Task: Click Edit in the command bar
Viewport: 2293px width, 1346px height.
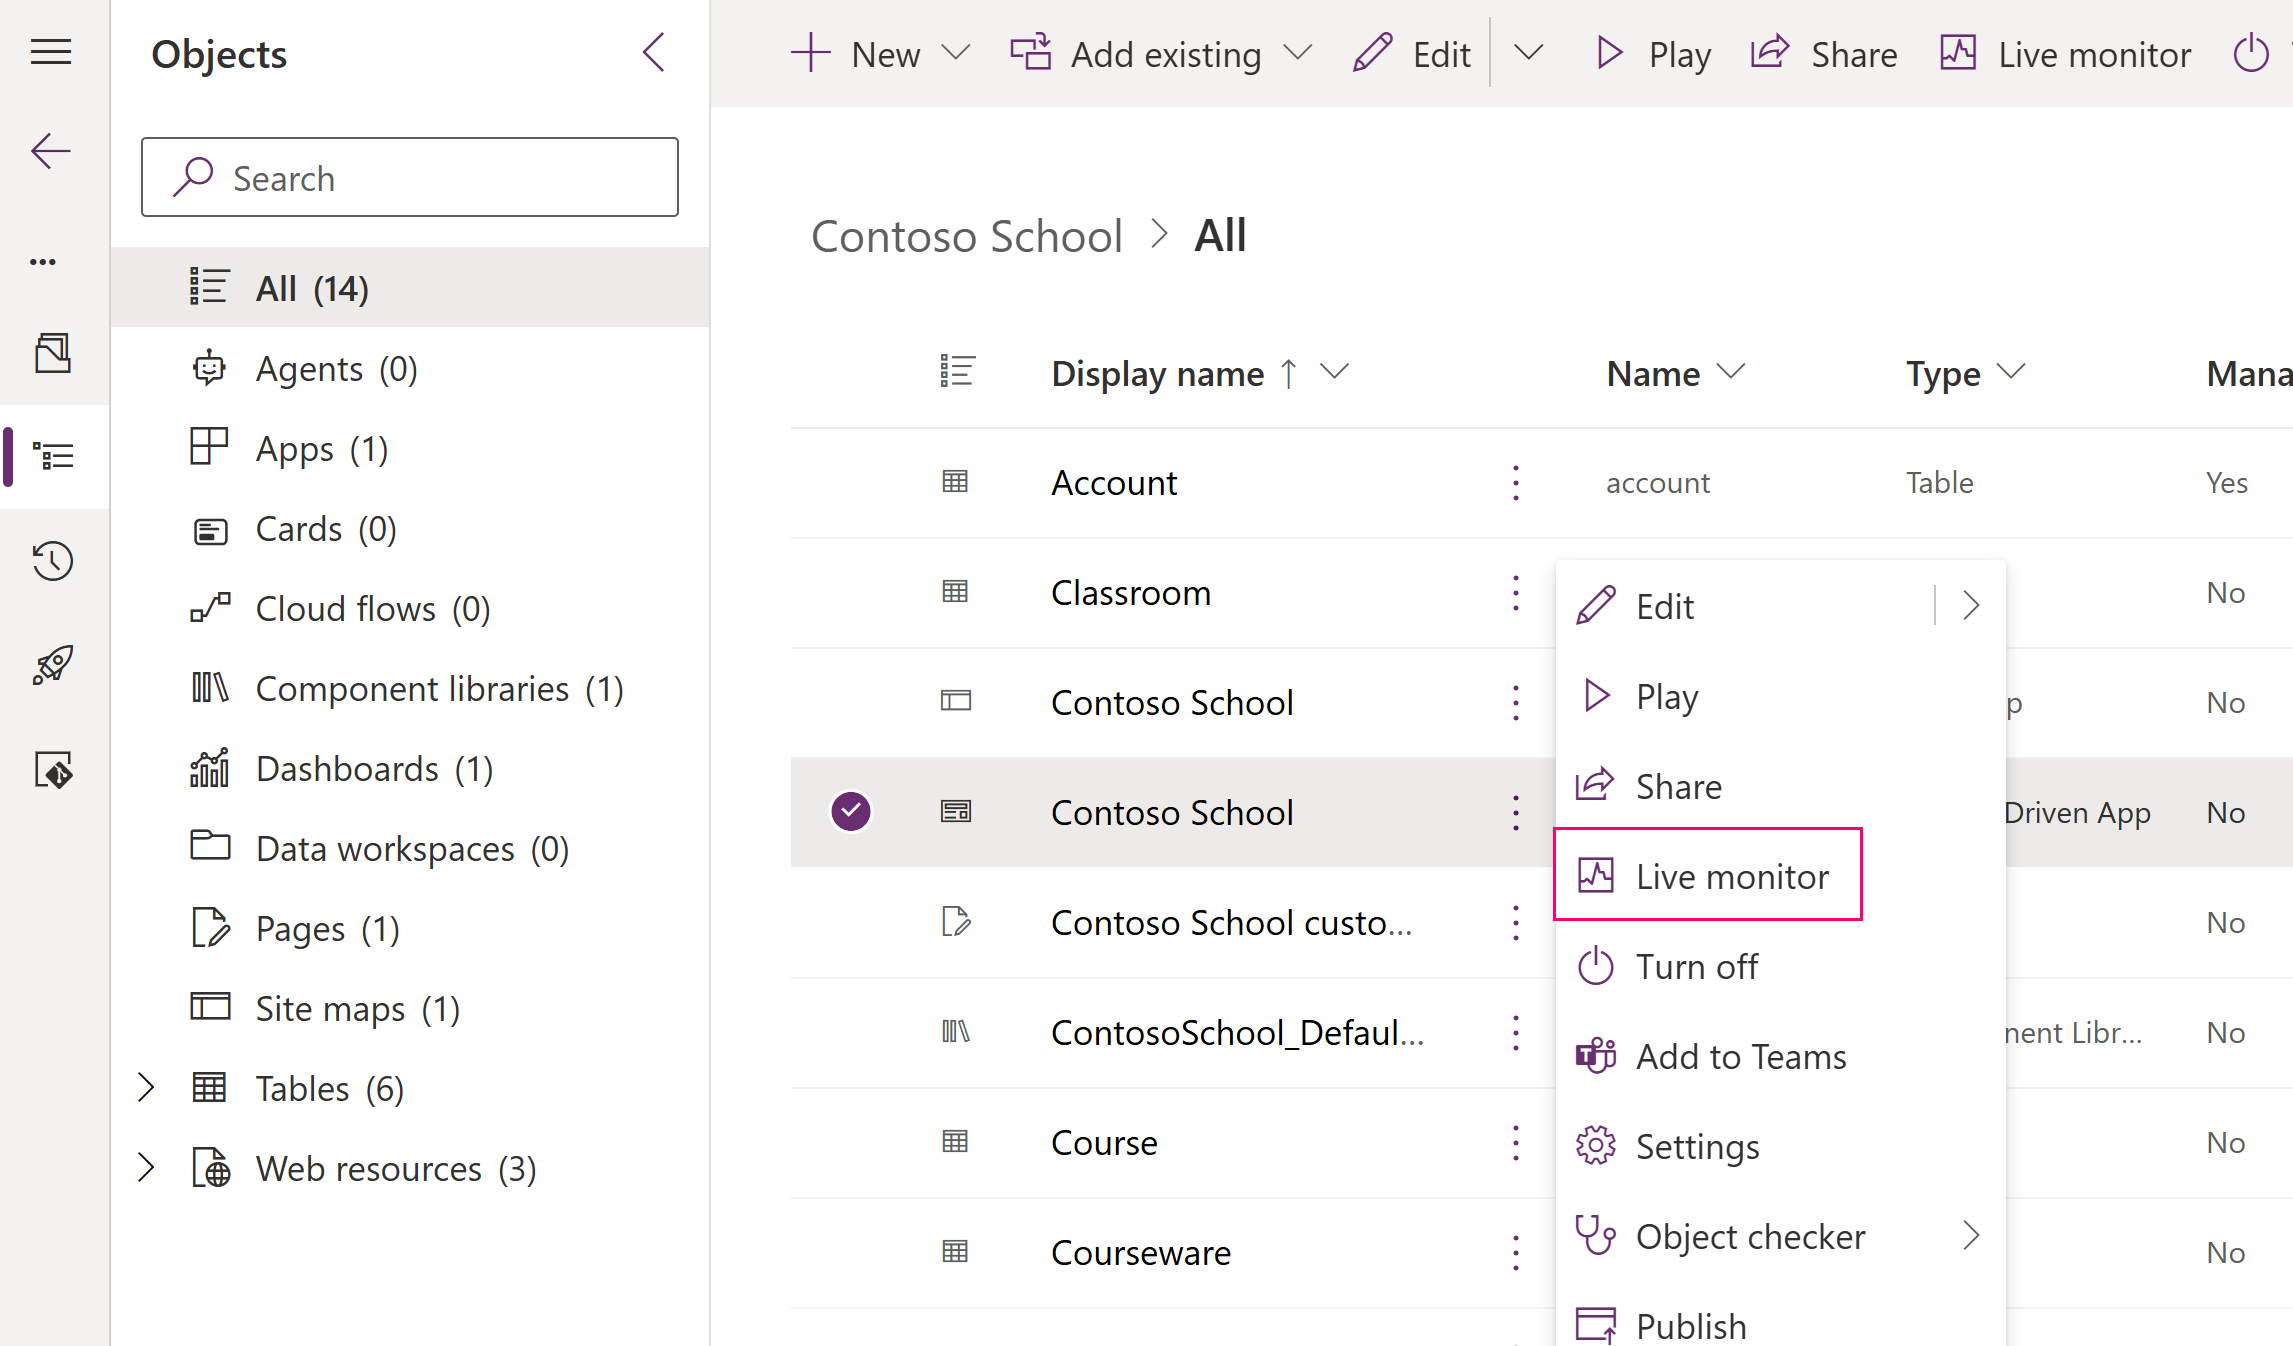Action: tap(1411, 54)
